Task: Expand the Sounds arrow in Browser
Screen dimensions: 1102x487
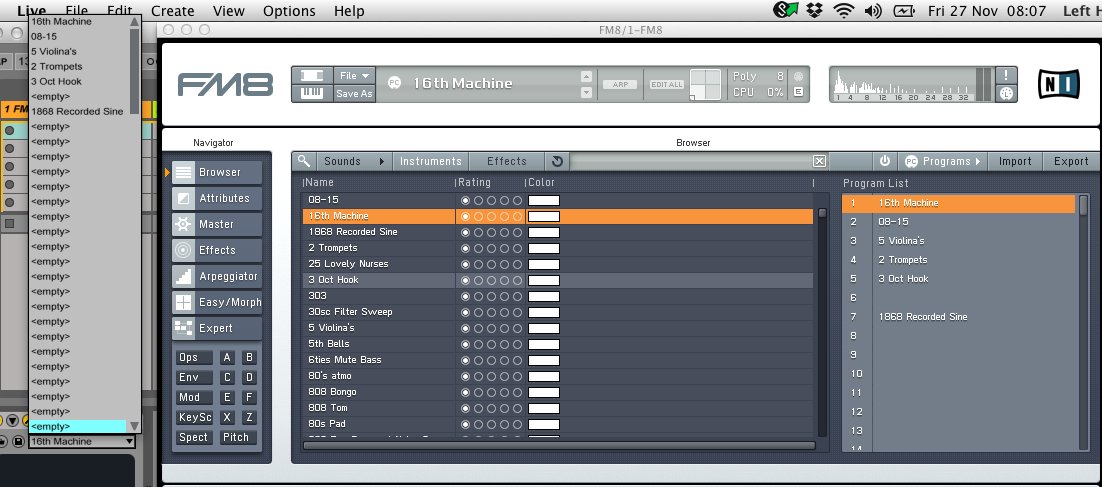Action: coord(381,161)
